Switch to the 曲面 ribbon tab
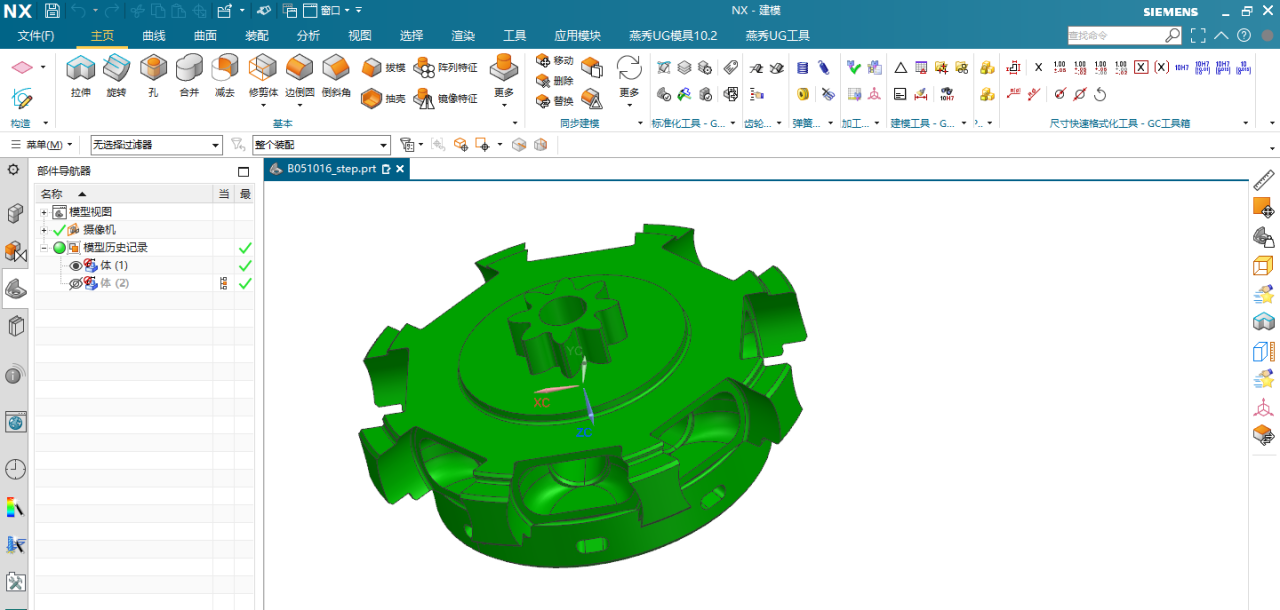Image resolution: width=1280 pixels, height=610 pixels. 205,36
